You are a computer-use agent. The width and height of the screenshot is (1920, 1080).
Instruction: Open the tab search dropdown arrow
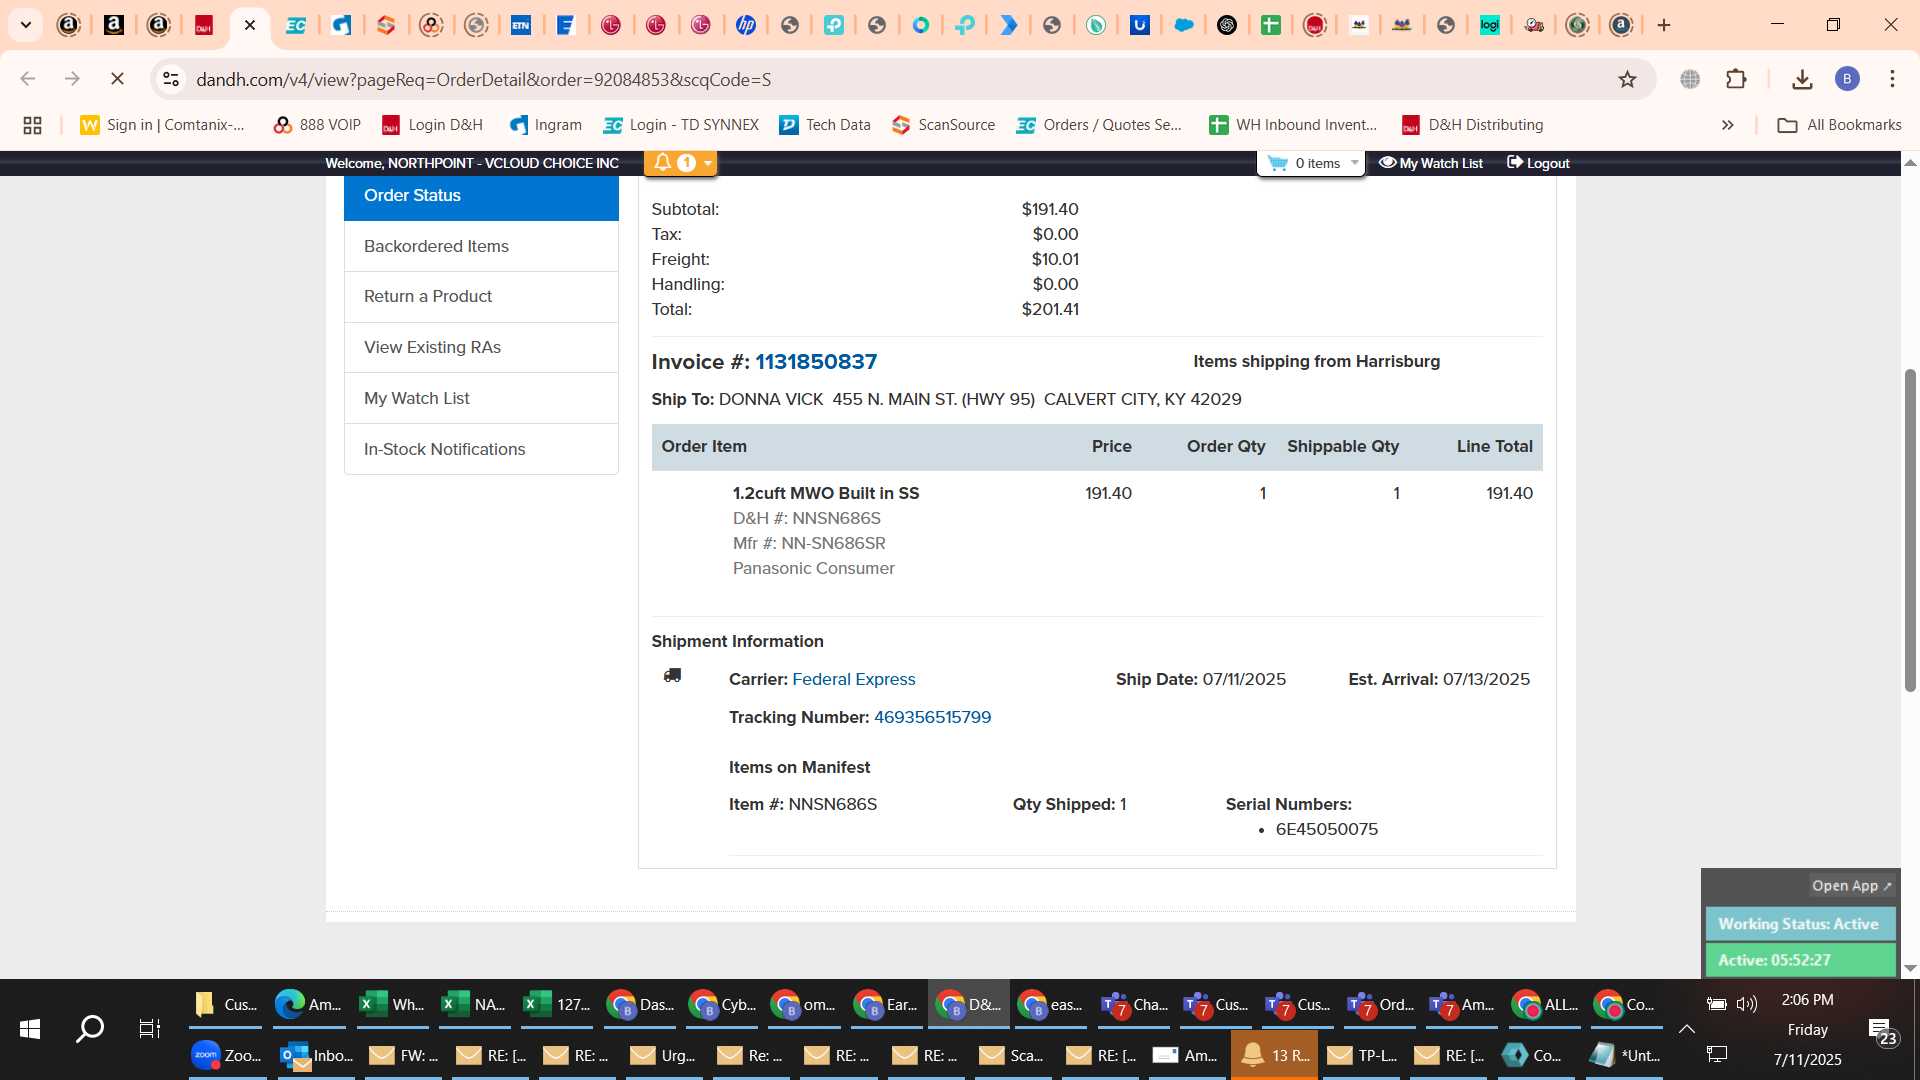[26, 25]
